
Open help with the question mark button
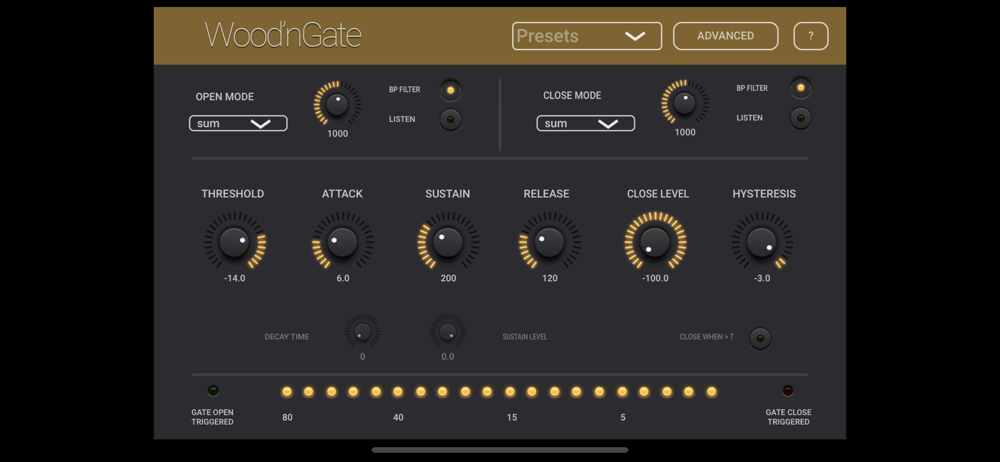(x=811, y=36)
